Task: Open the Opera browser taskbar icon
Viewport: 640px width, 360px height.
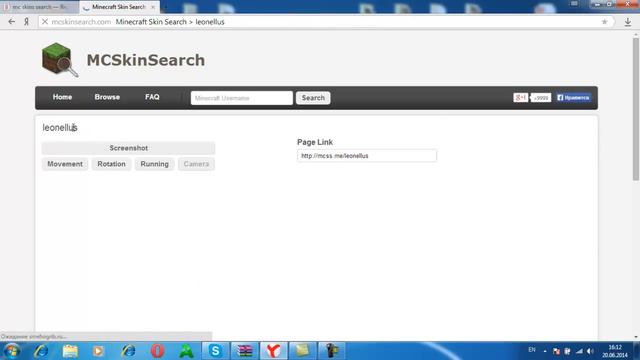Action: (158, 351)
